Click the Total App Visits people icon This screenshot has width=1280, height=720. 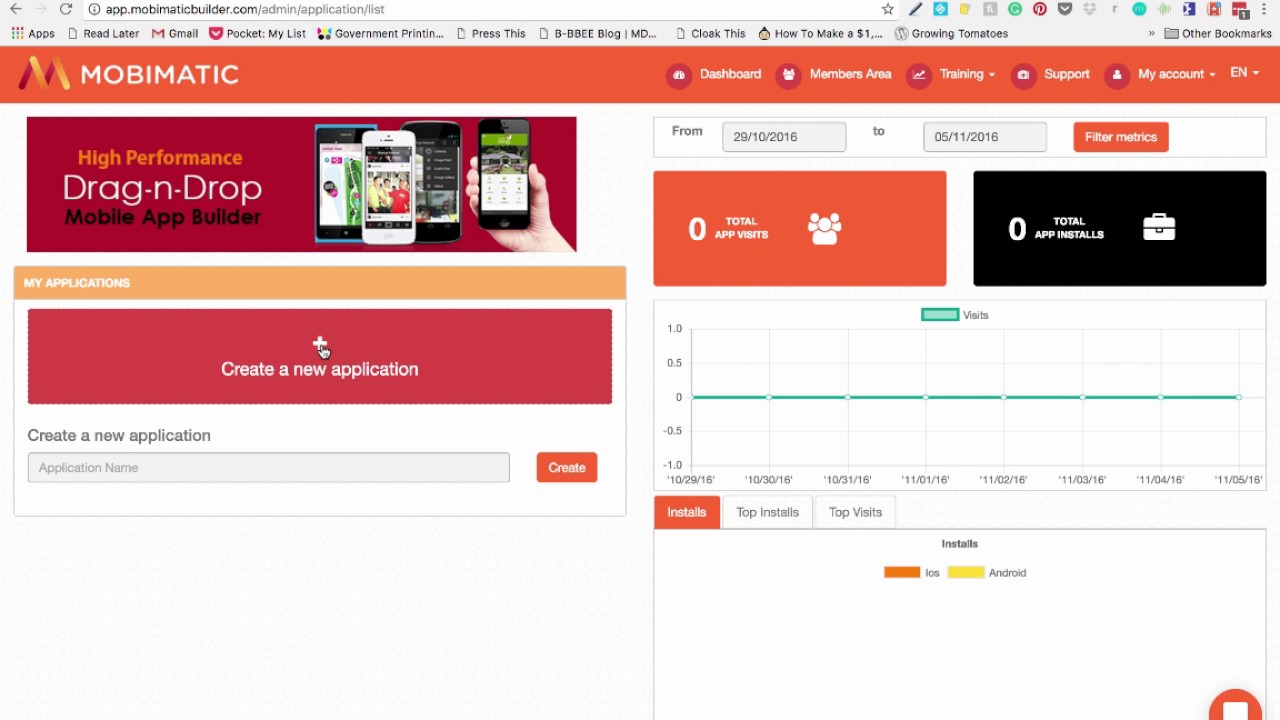(x=825, y=228)
